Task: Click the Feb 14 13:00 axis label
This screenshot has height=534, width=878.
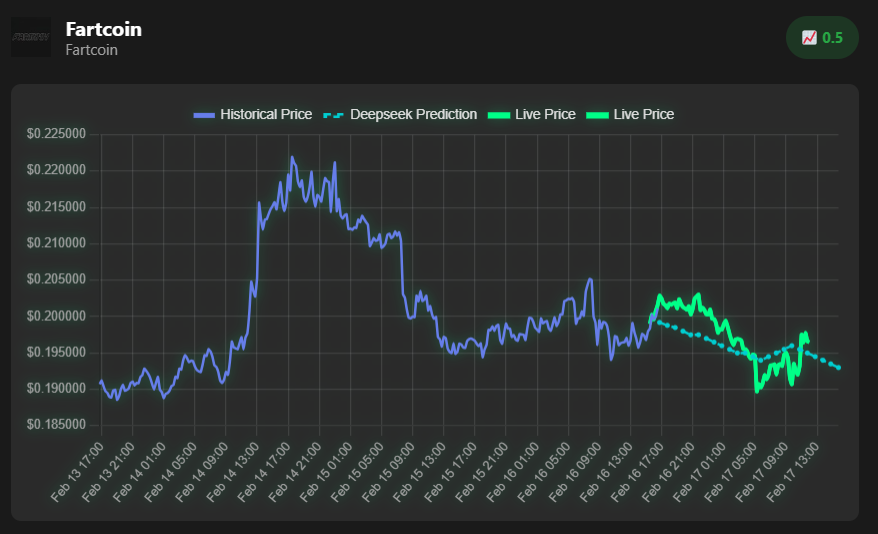Action: [232, 472]
